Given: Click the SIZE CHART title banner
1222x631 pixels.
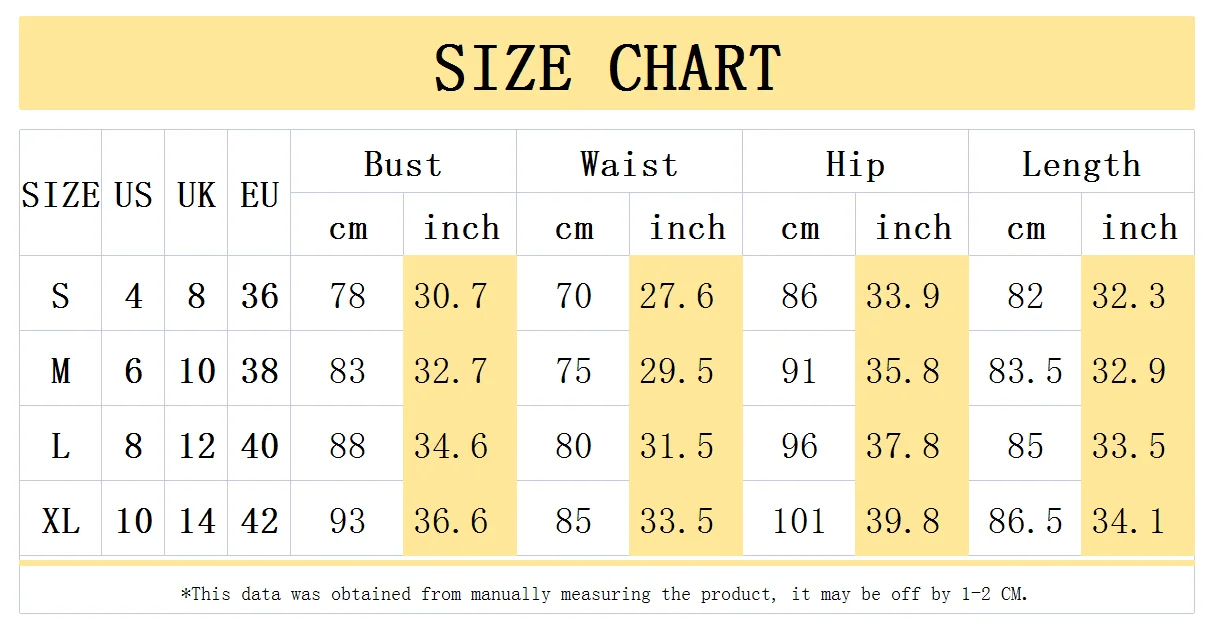Looking at the screenshot, I should point(606,63).
